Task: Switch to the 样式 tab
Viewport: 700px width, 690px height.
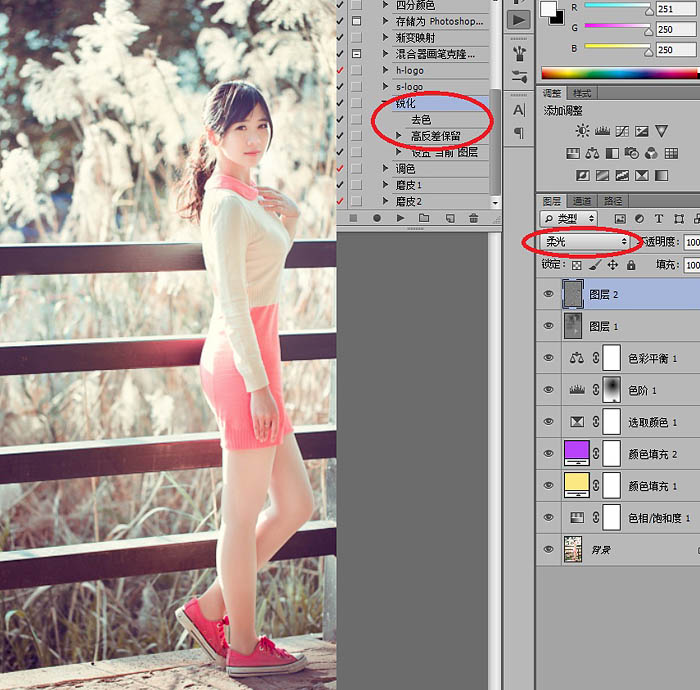Action: pos(582,93)
